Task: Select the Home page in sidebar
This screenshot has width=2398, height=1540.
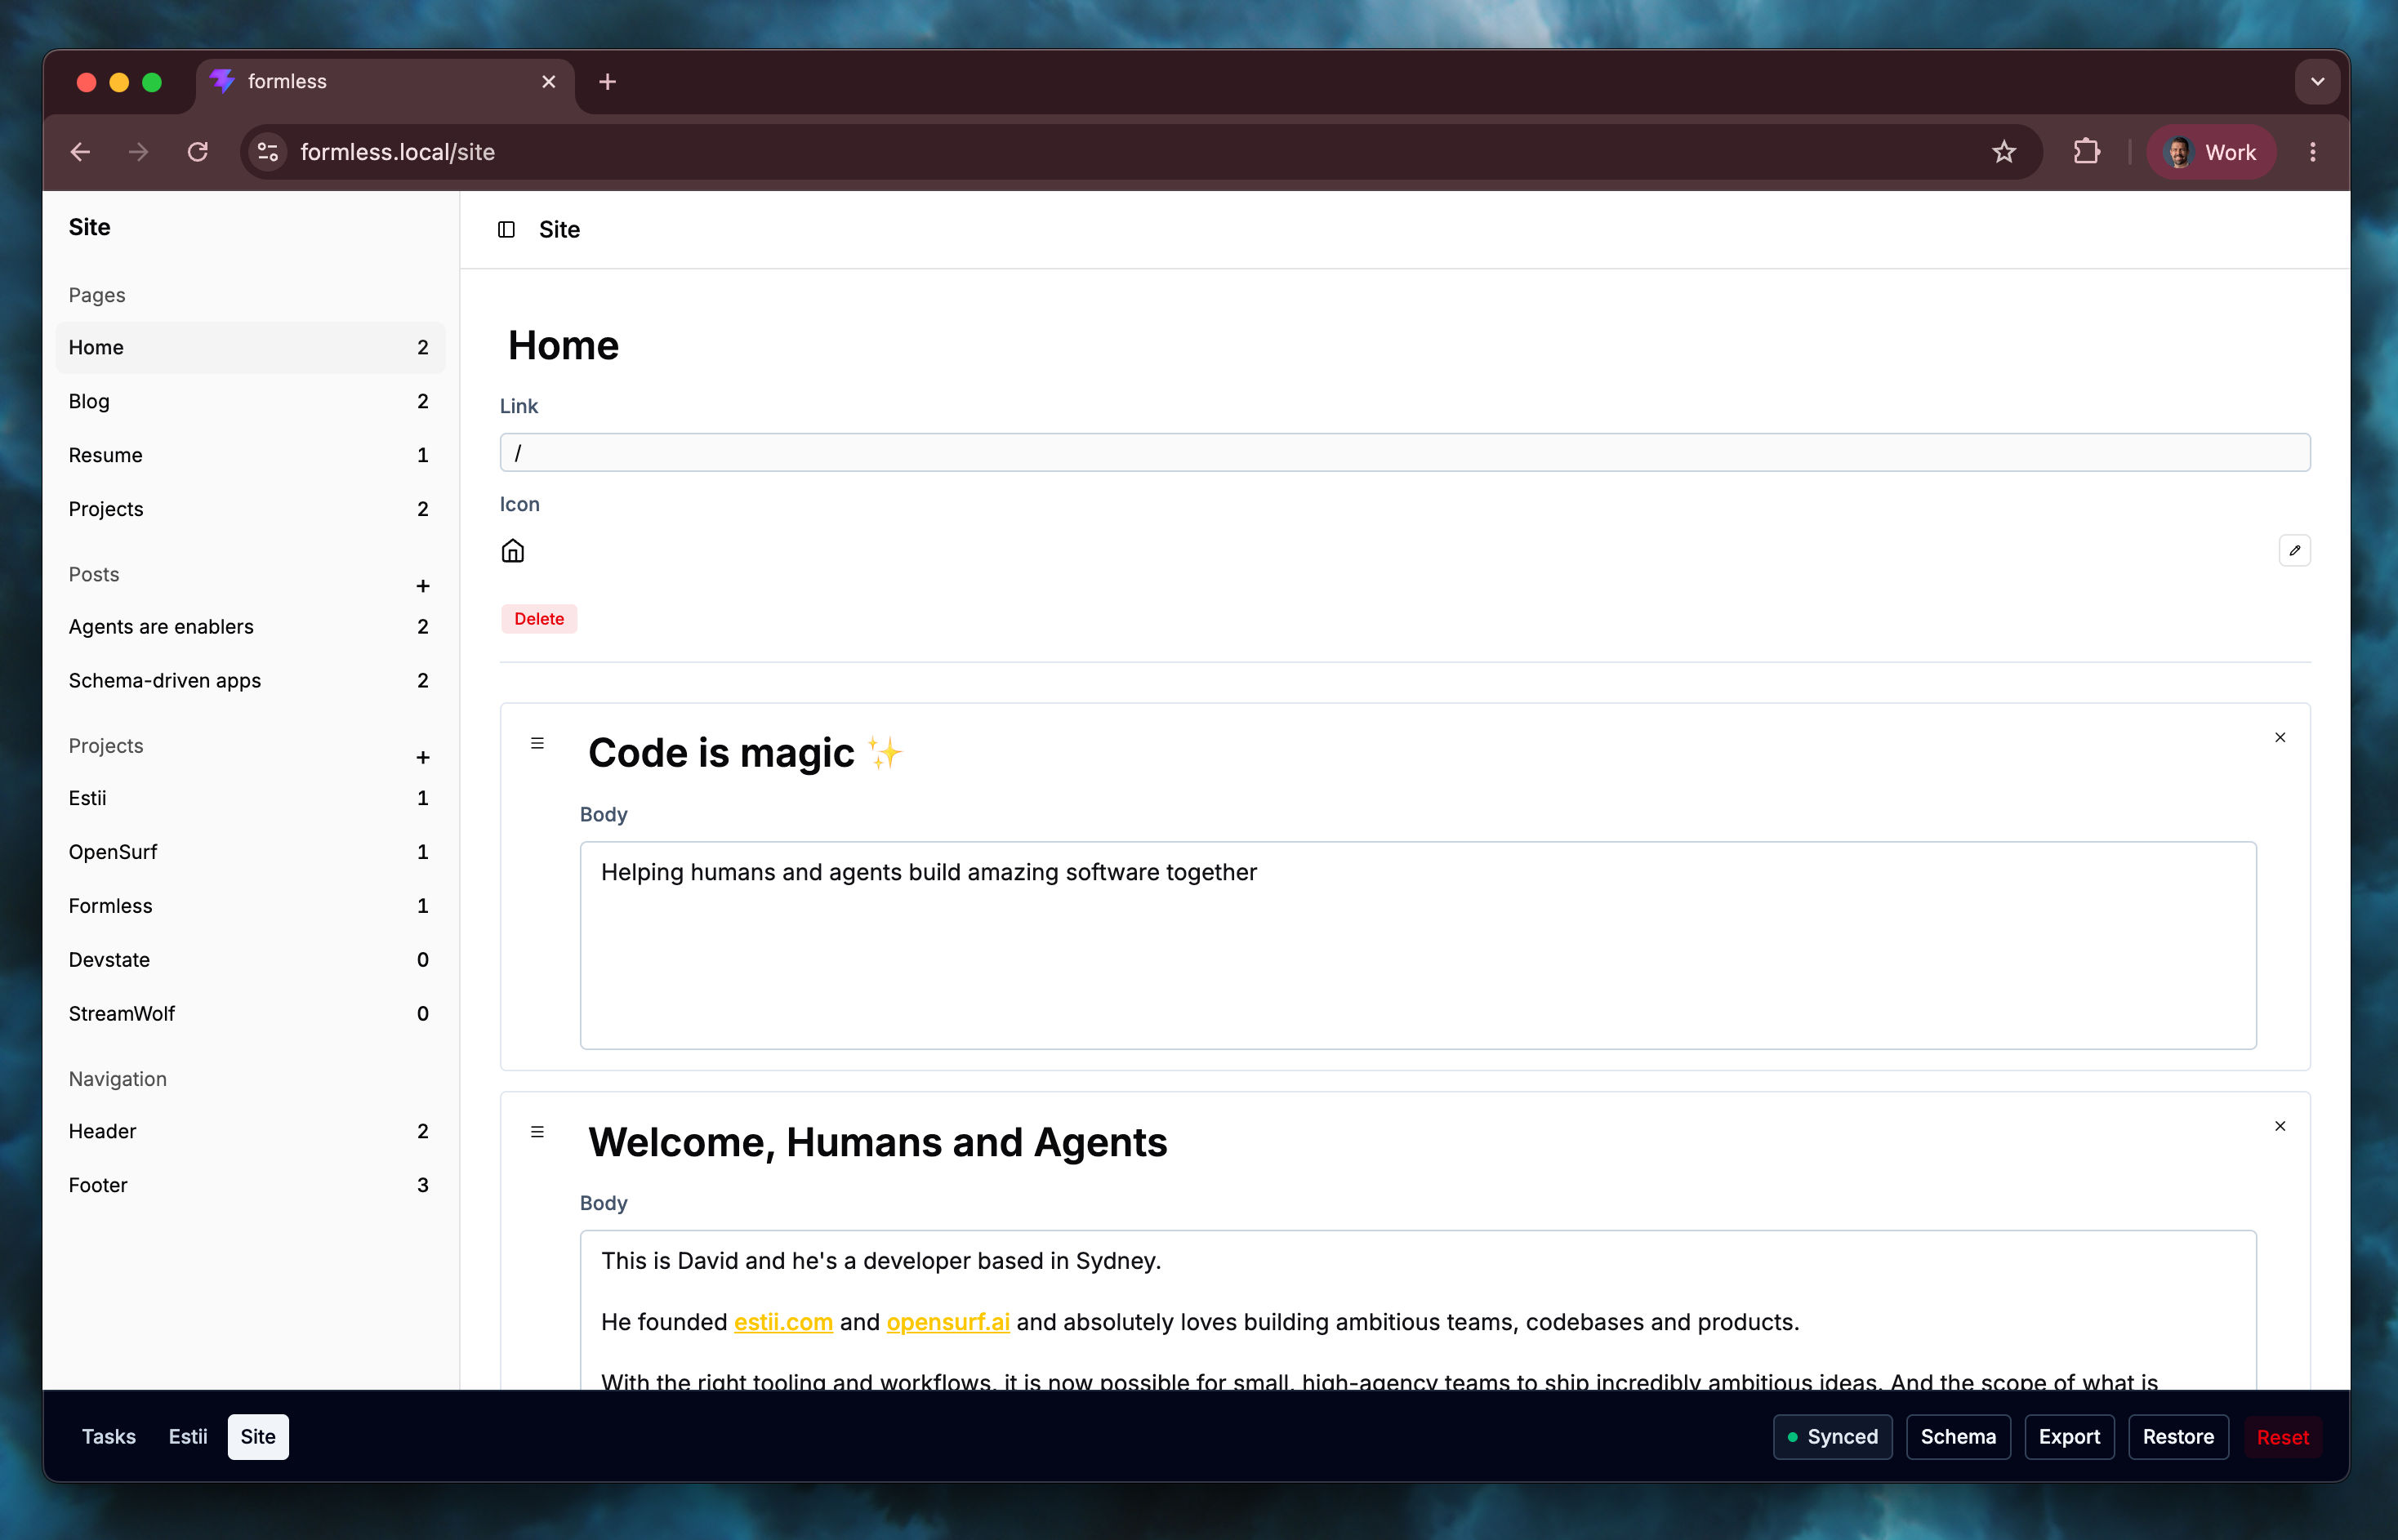Action: (x=250, y=348)
